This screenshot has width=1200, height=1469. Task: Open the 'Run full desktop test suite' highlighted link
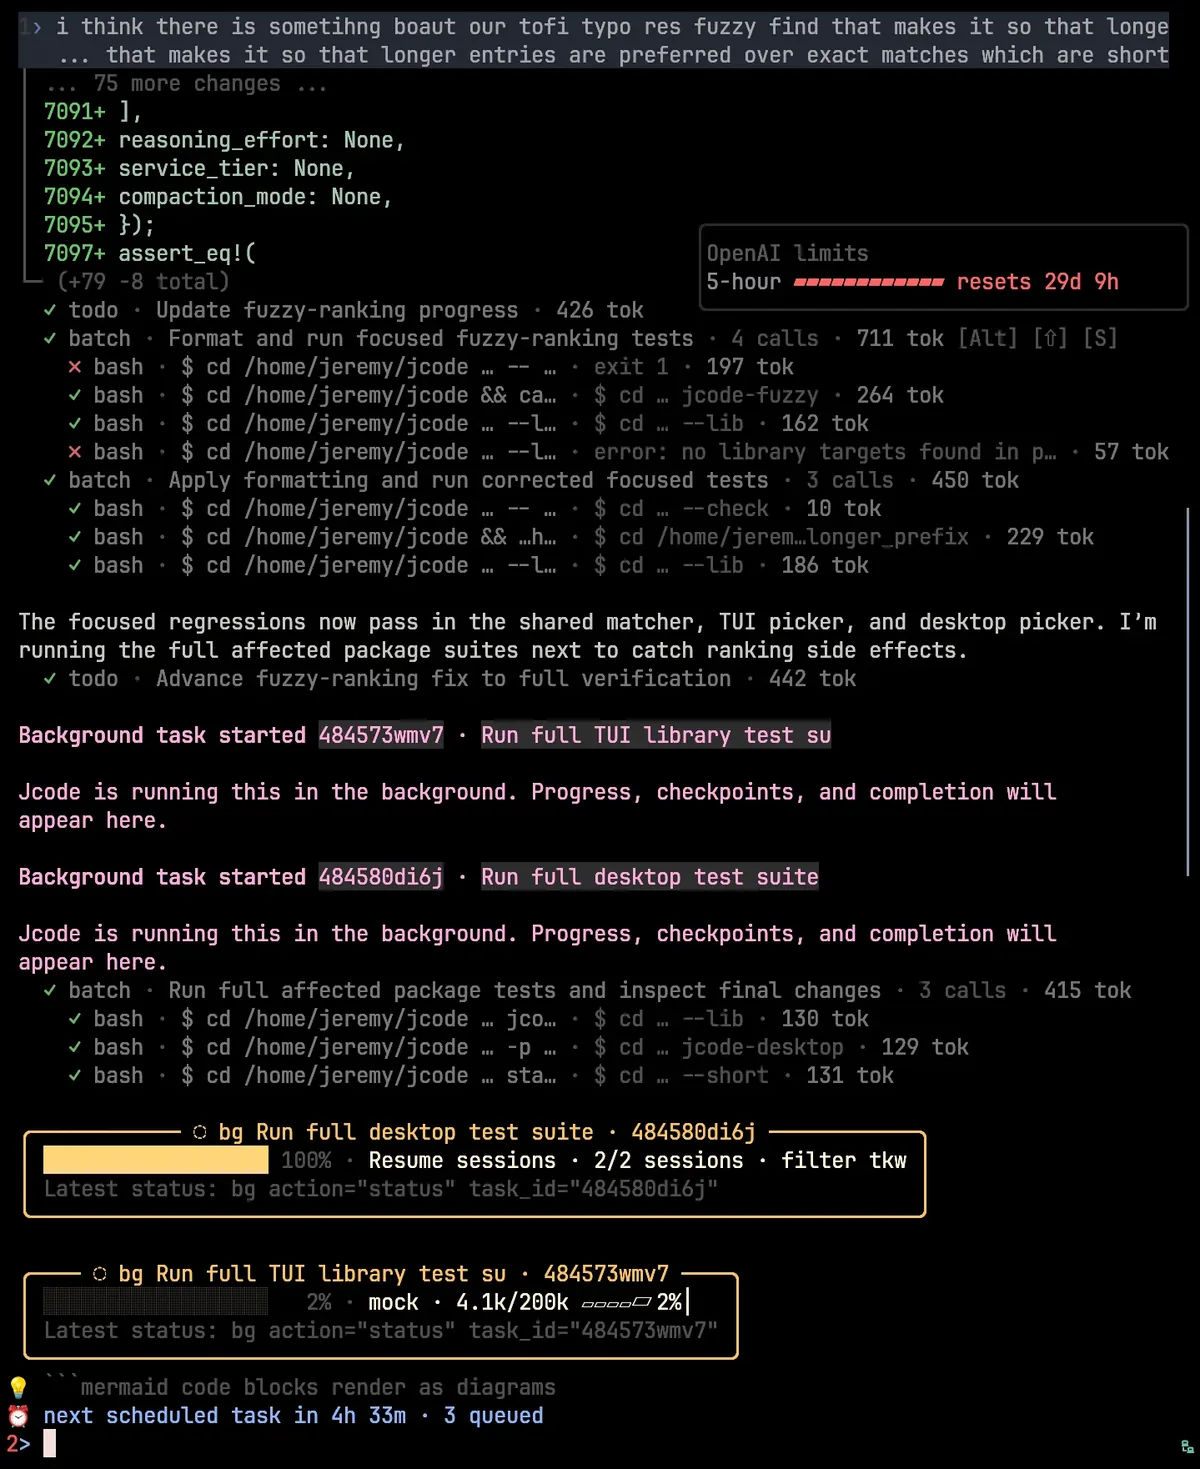650,878
